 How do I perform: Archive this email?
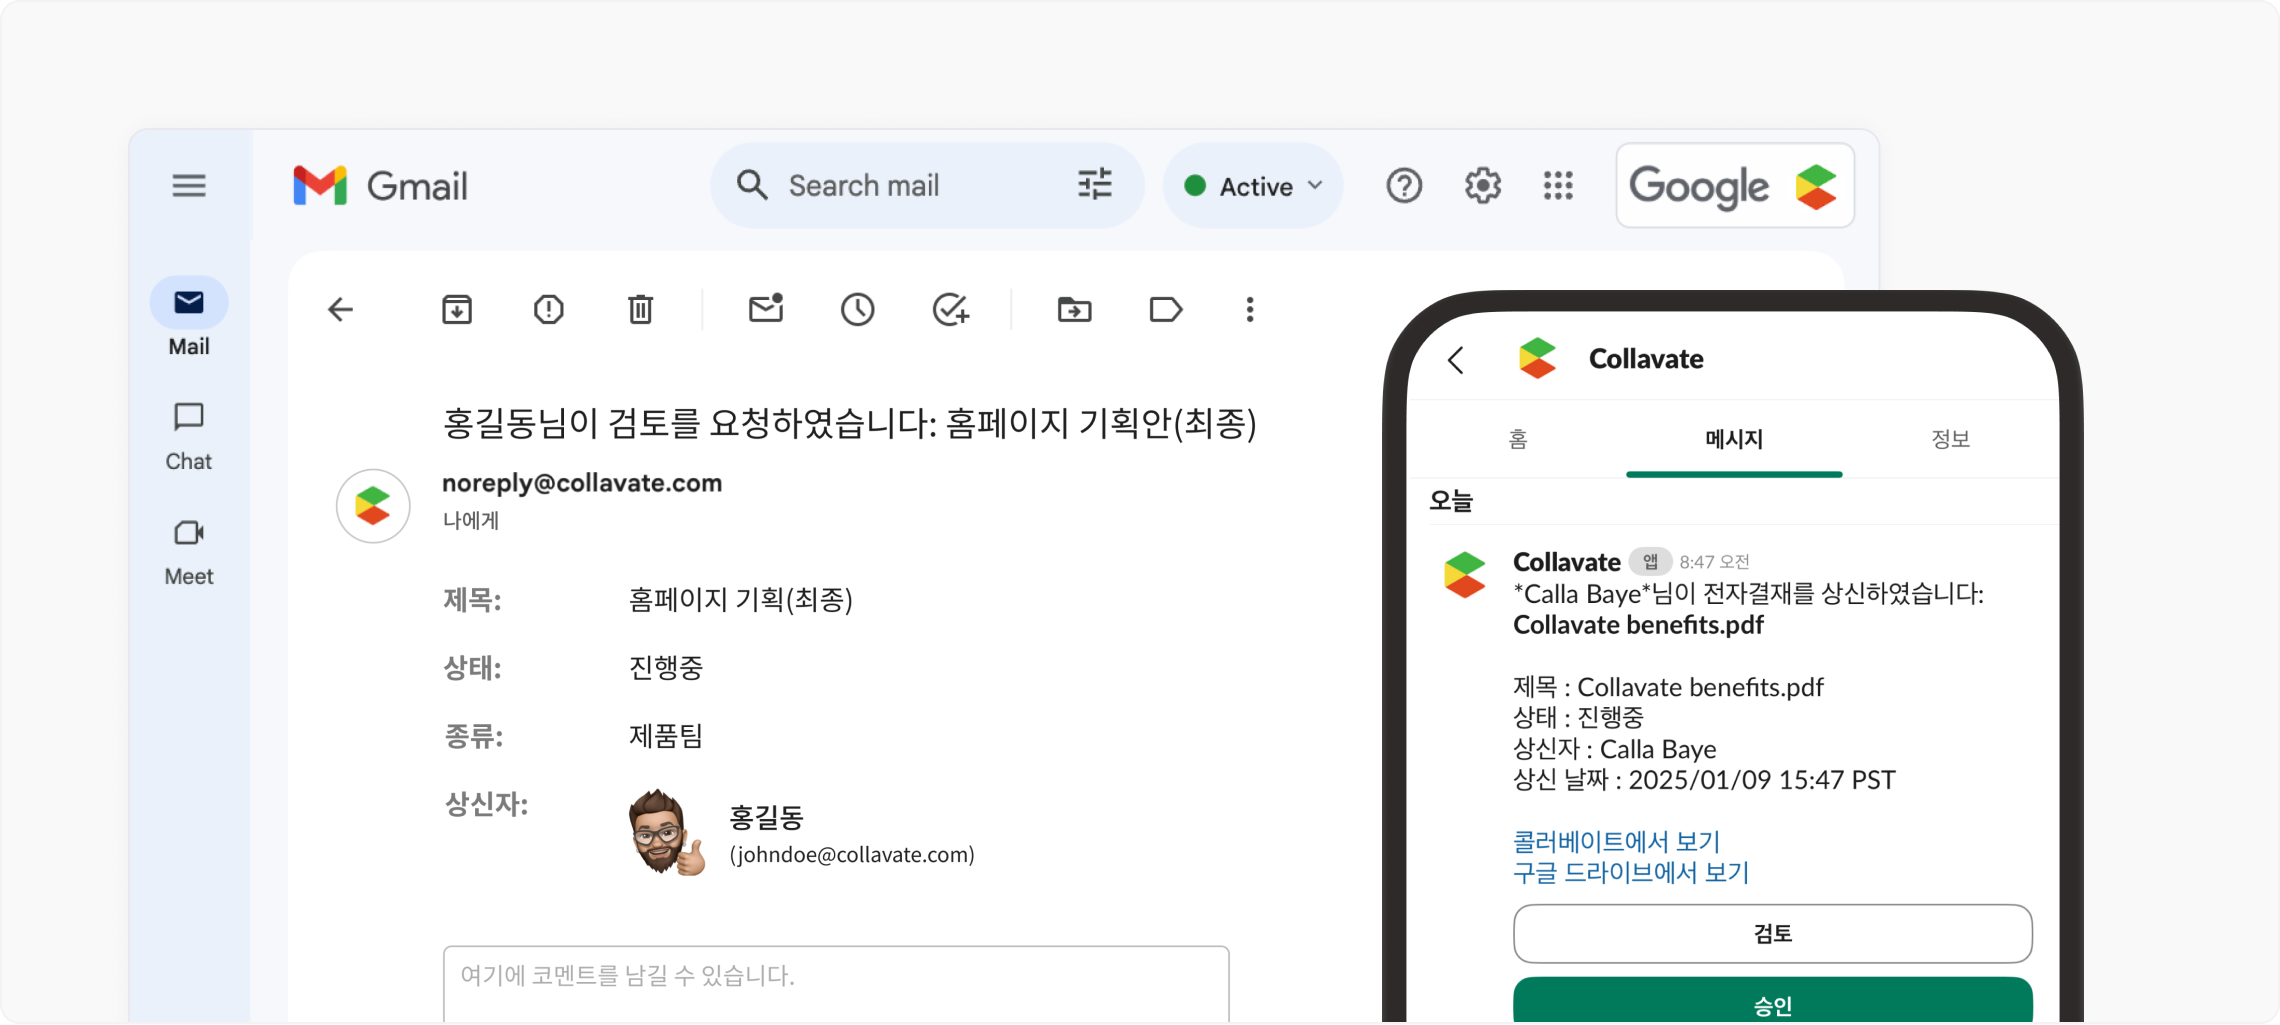click(457, 310)
